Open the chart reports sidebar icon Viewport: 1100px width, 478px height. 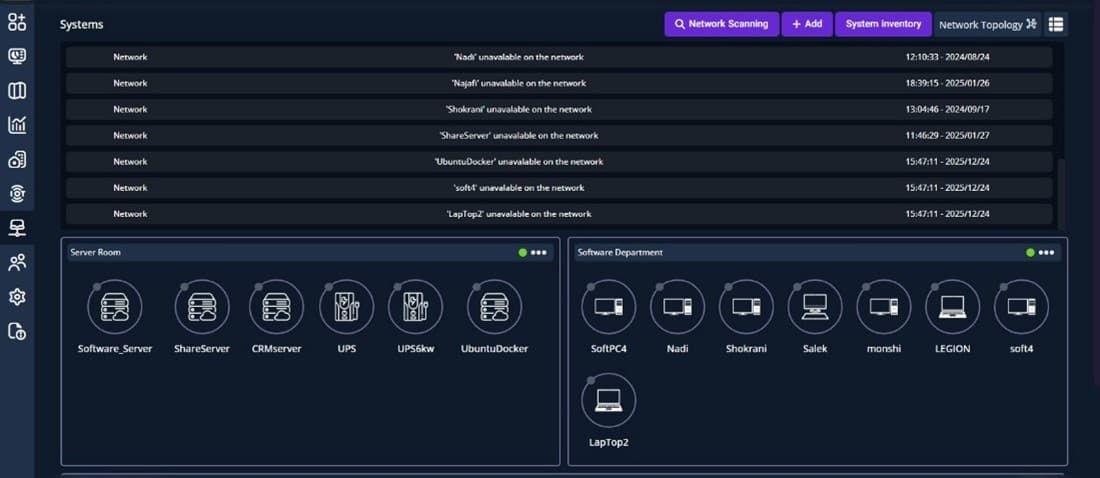point(17,125)
